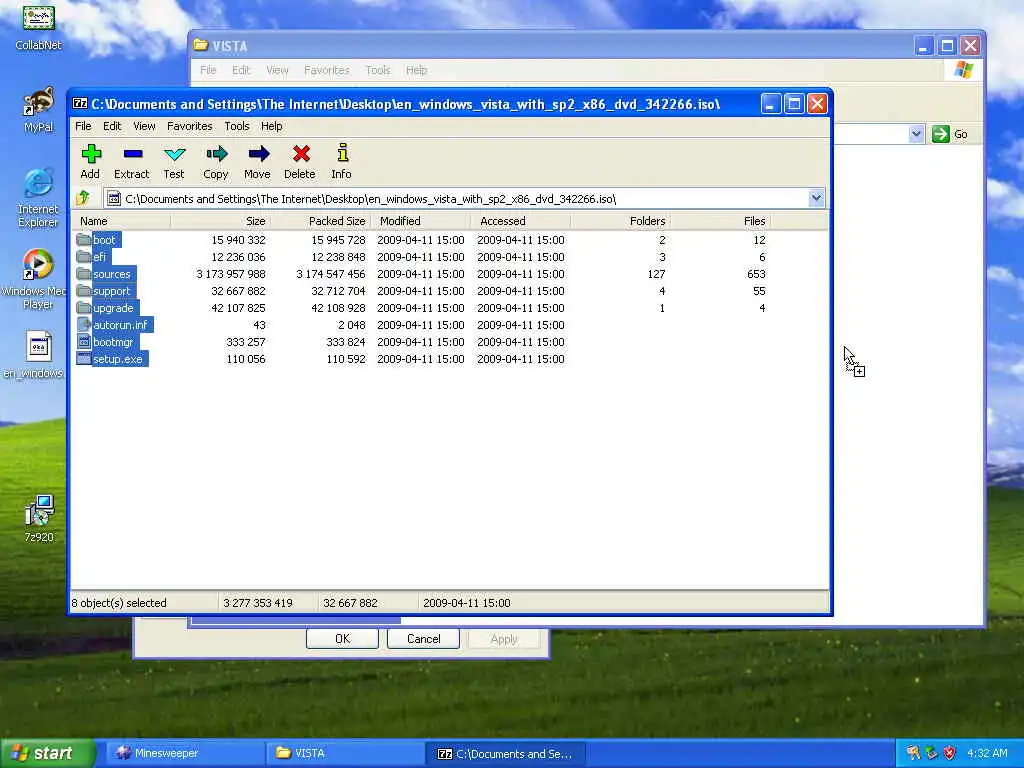Screen dimensions: 1024x768
Task: Click the start button
Action: coord(47,753)
